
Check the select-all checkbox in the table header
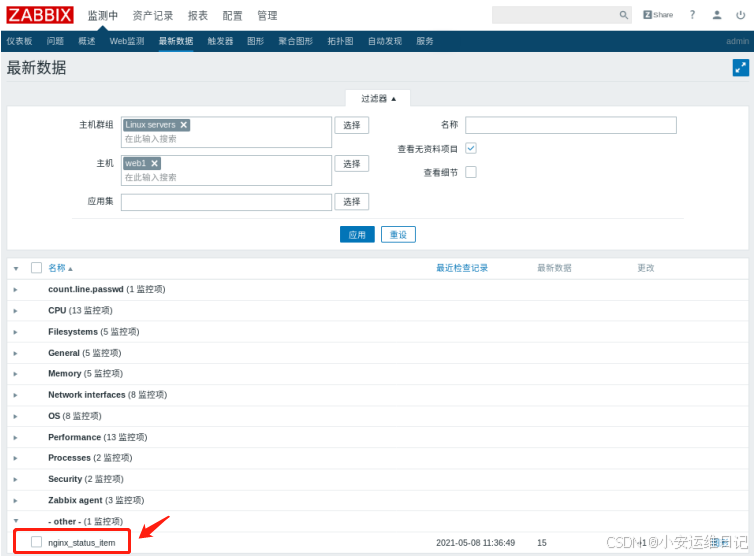(x=36, y=268)
